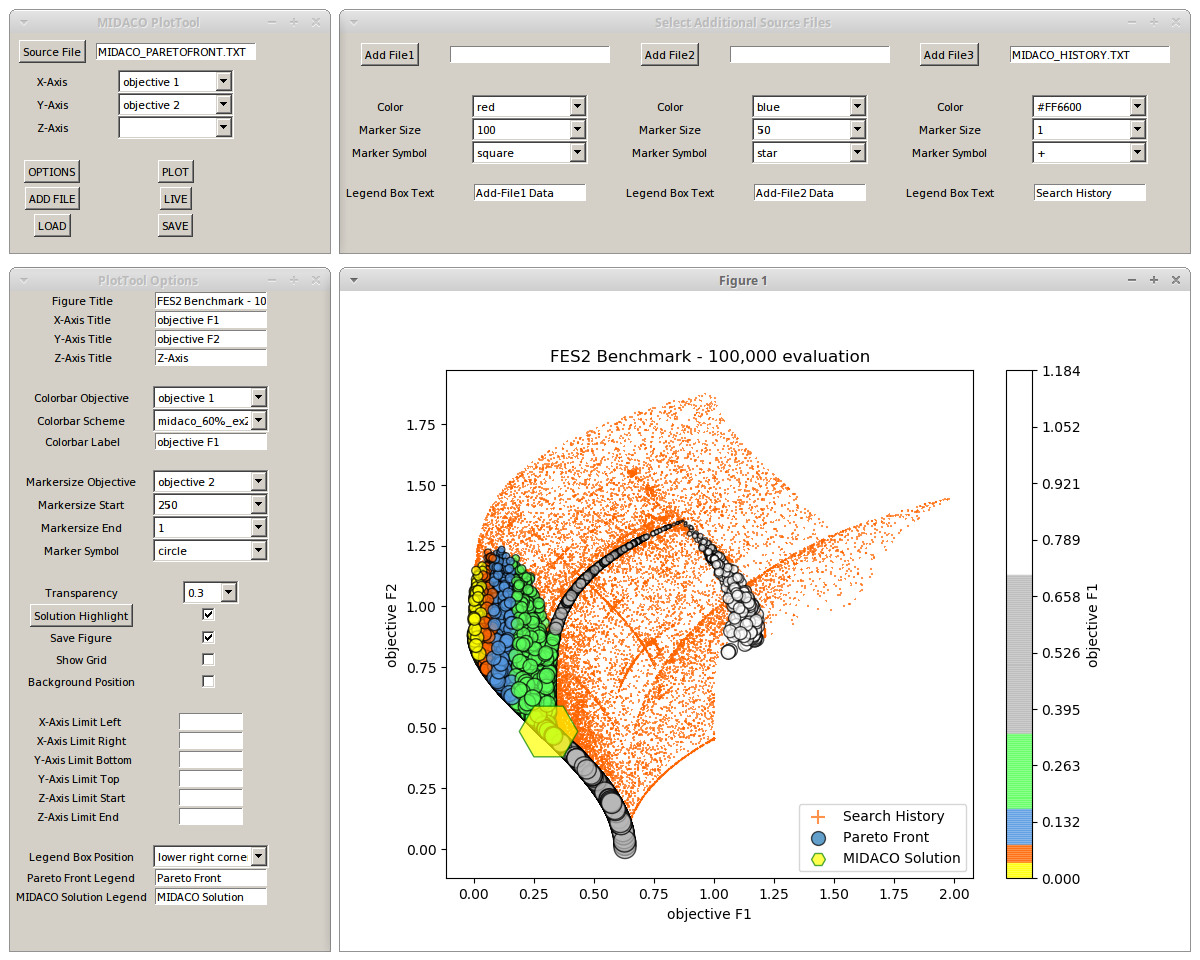Viewport: 1200px width, 960px height.
Task: Click the Add File2 button
Action: (x=669, y=55)
